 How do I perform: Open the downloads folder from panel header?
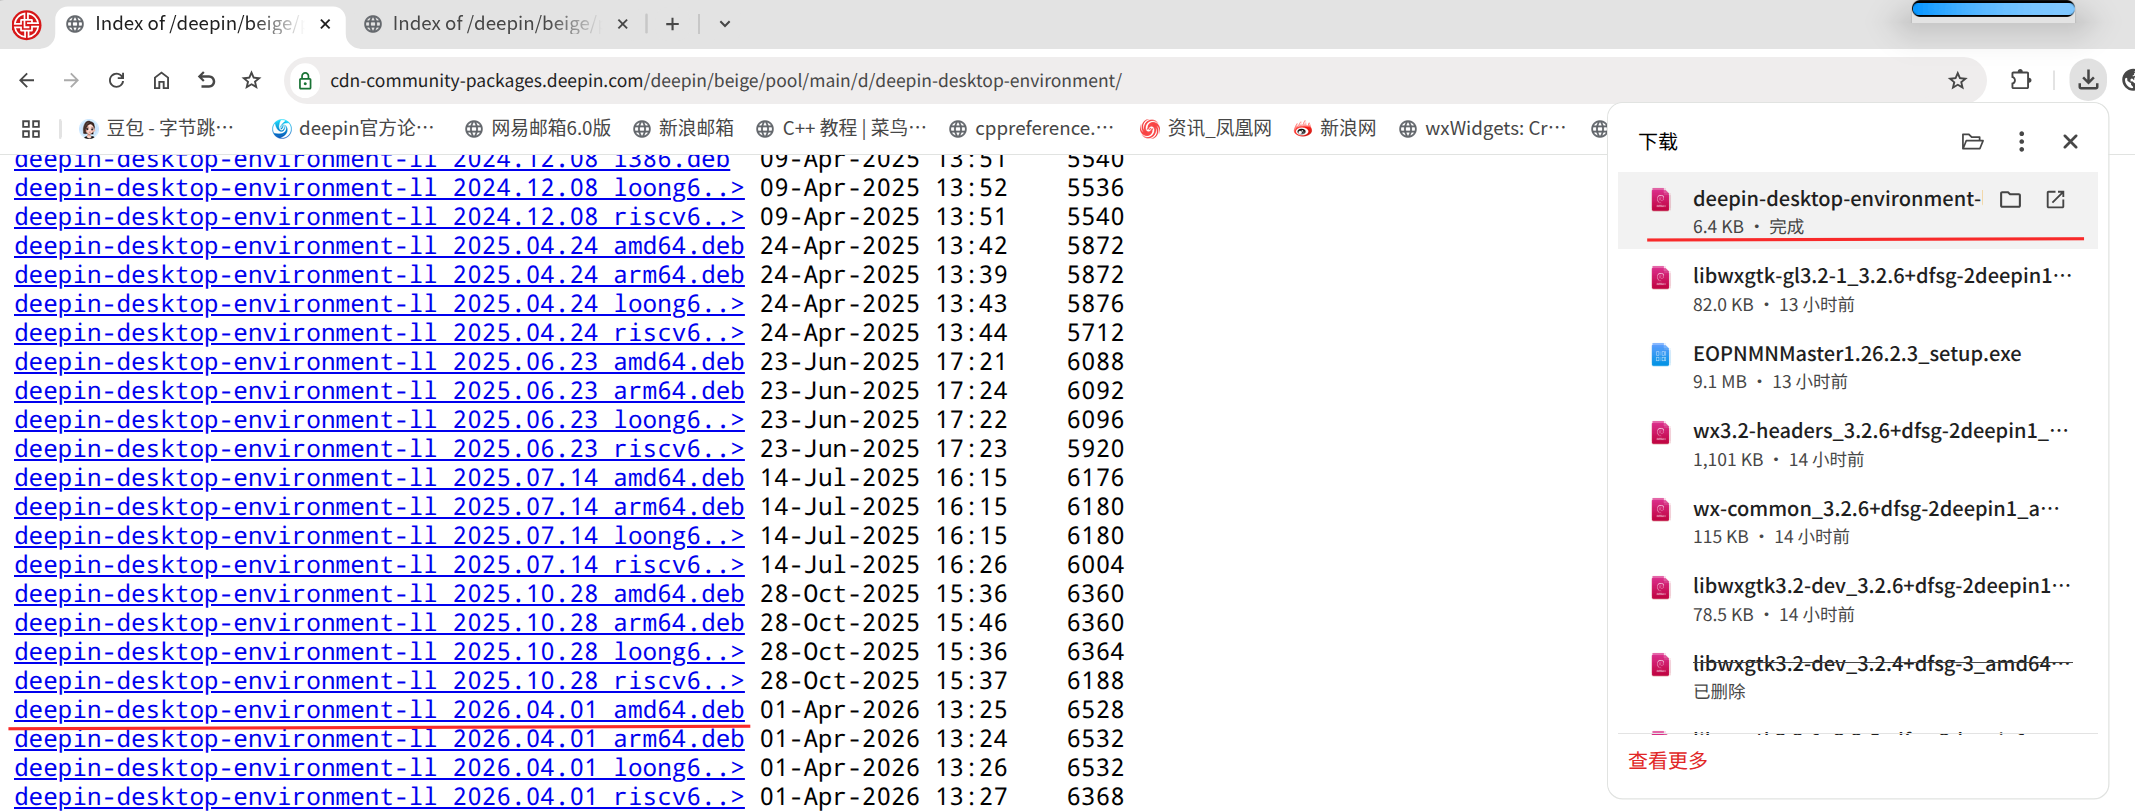(x=1972, y=142)
